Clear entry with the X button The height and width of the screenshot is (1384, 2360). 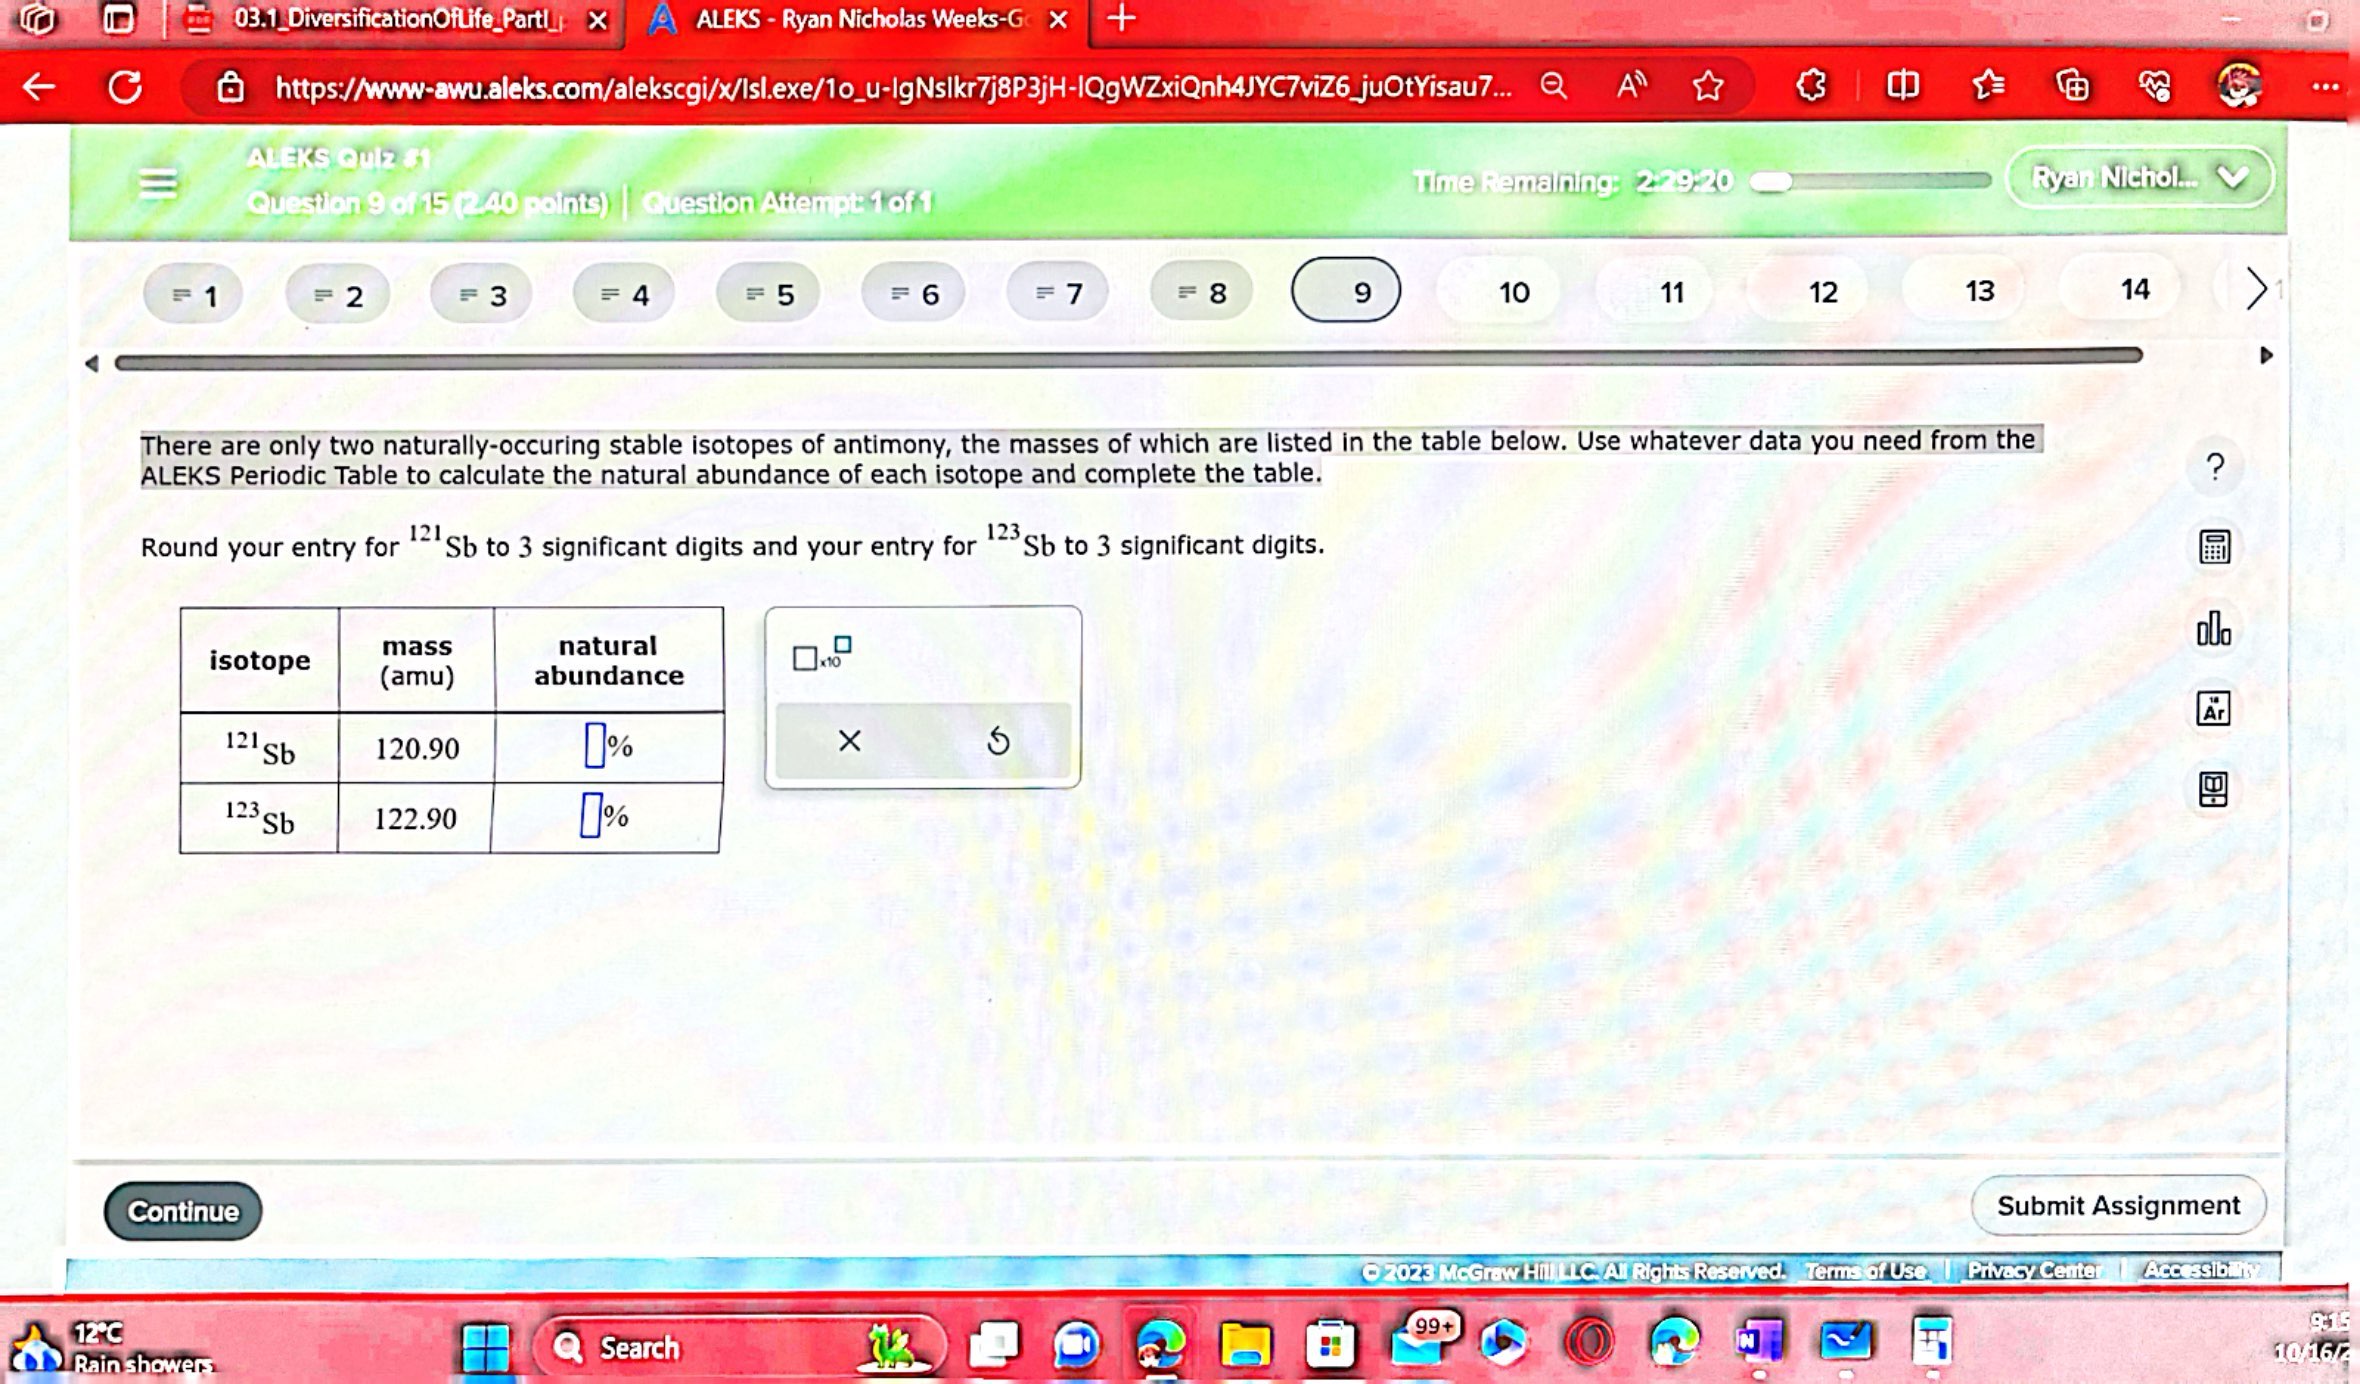click(849, 741)
